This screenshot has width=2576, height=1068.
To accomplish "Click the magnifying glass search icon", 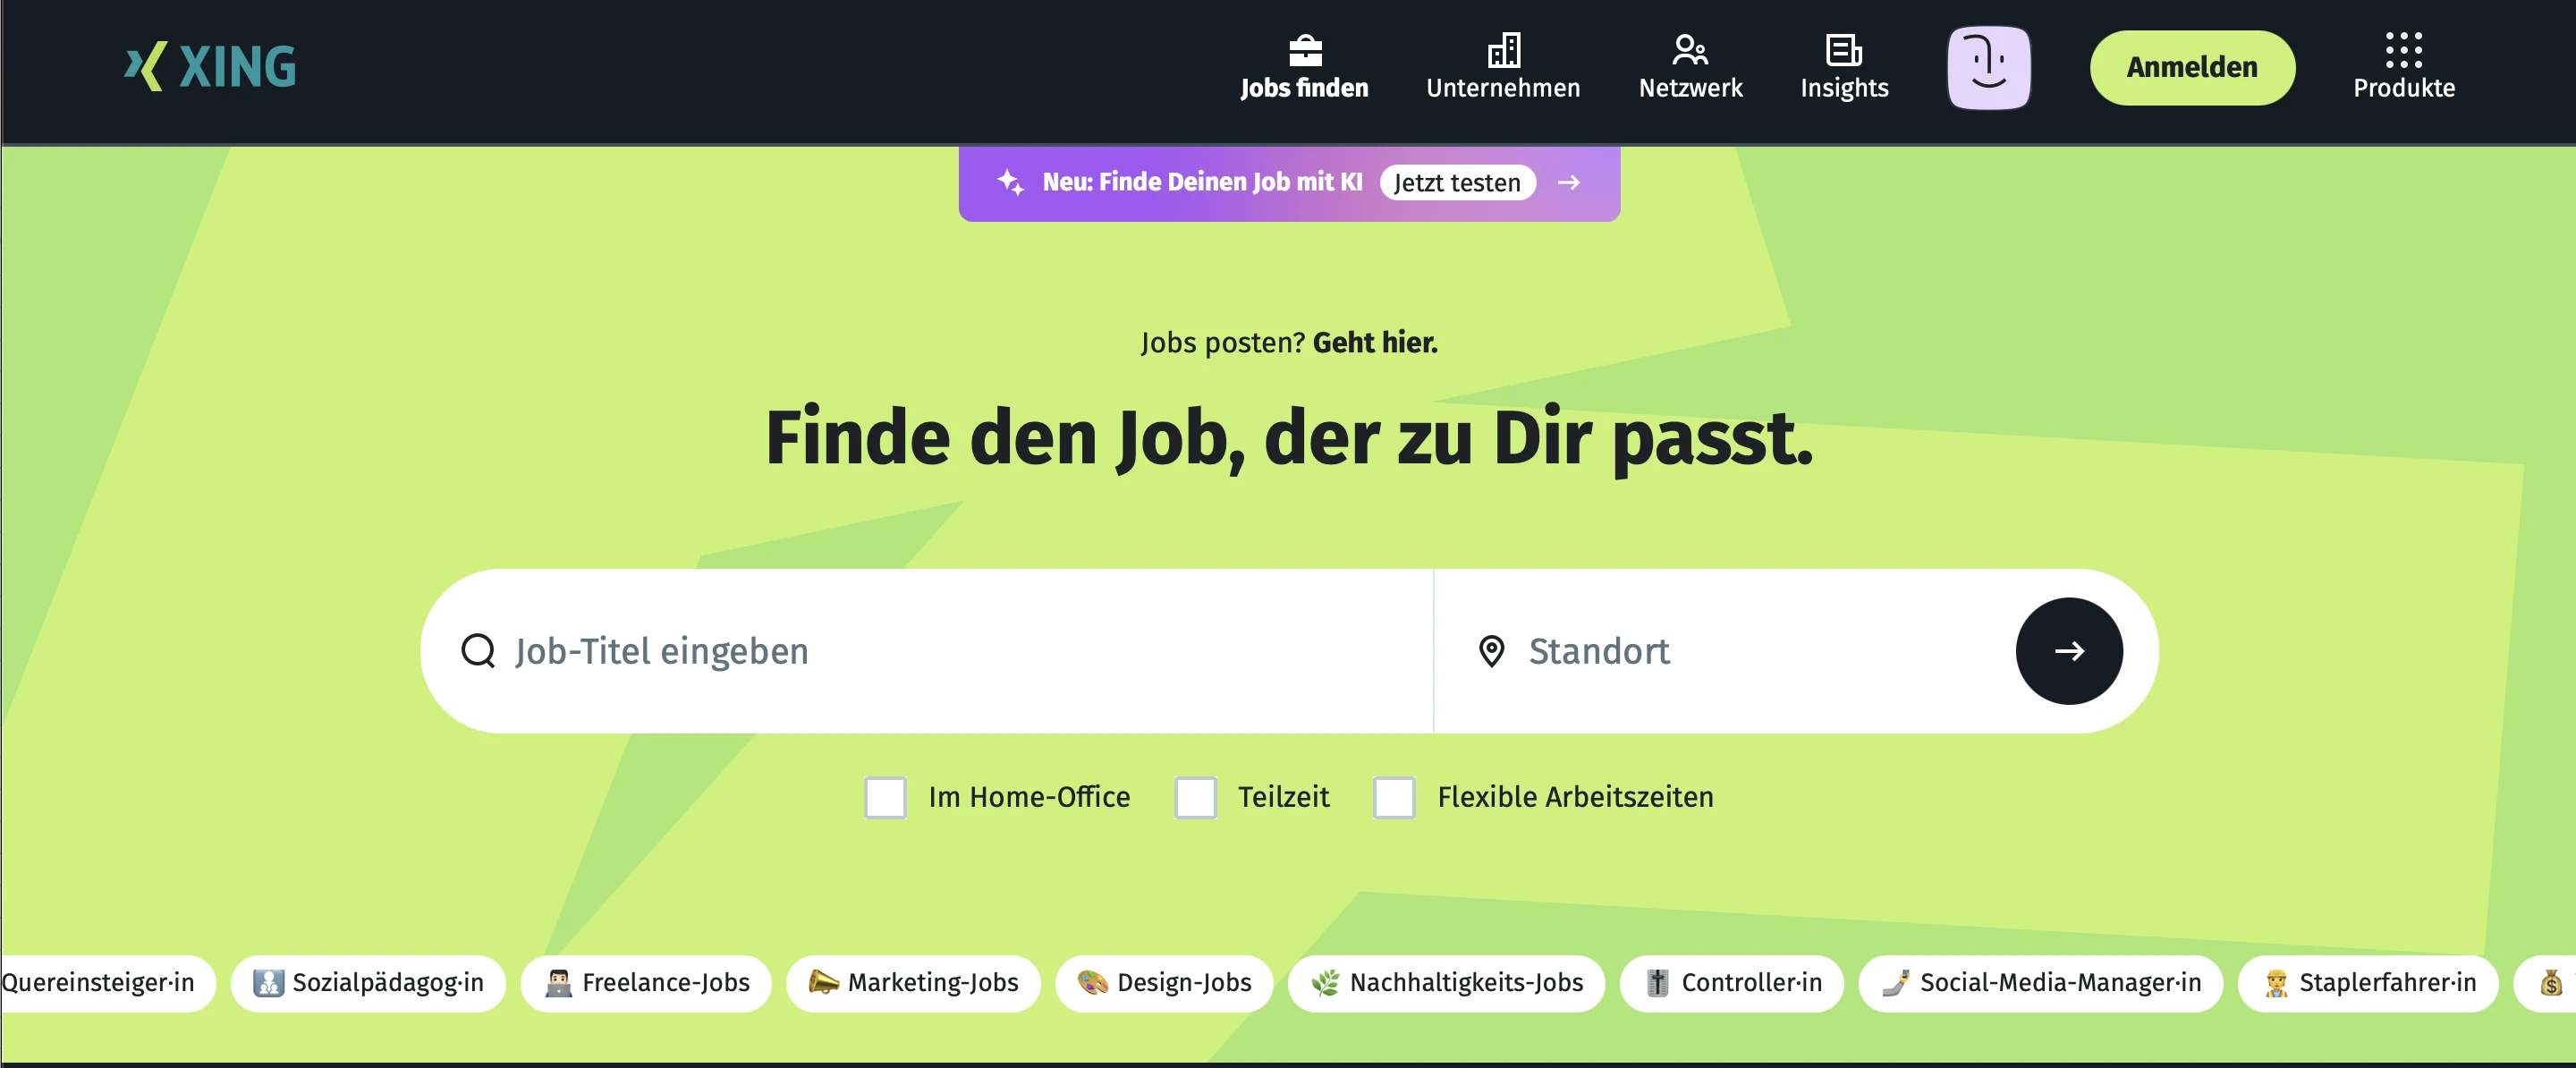I will pos(478,651).
